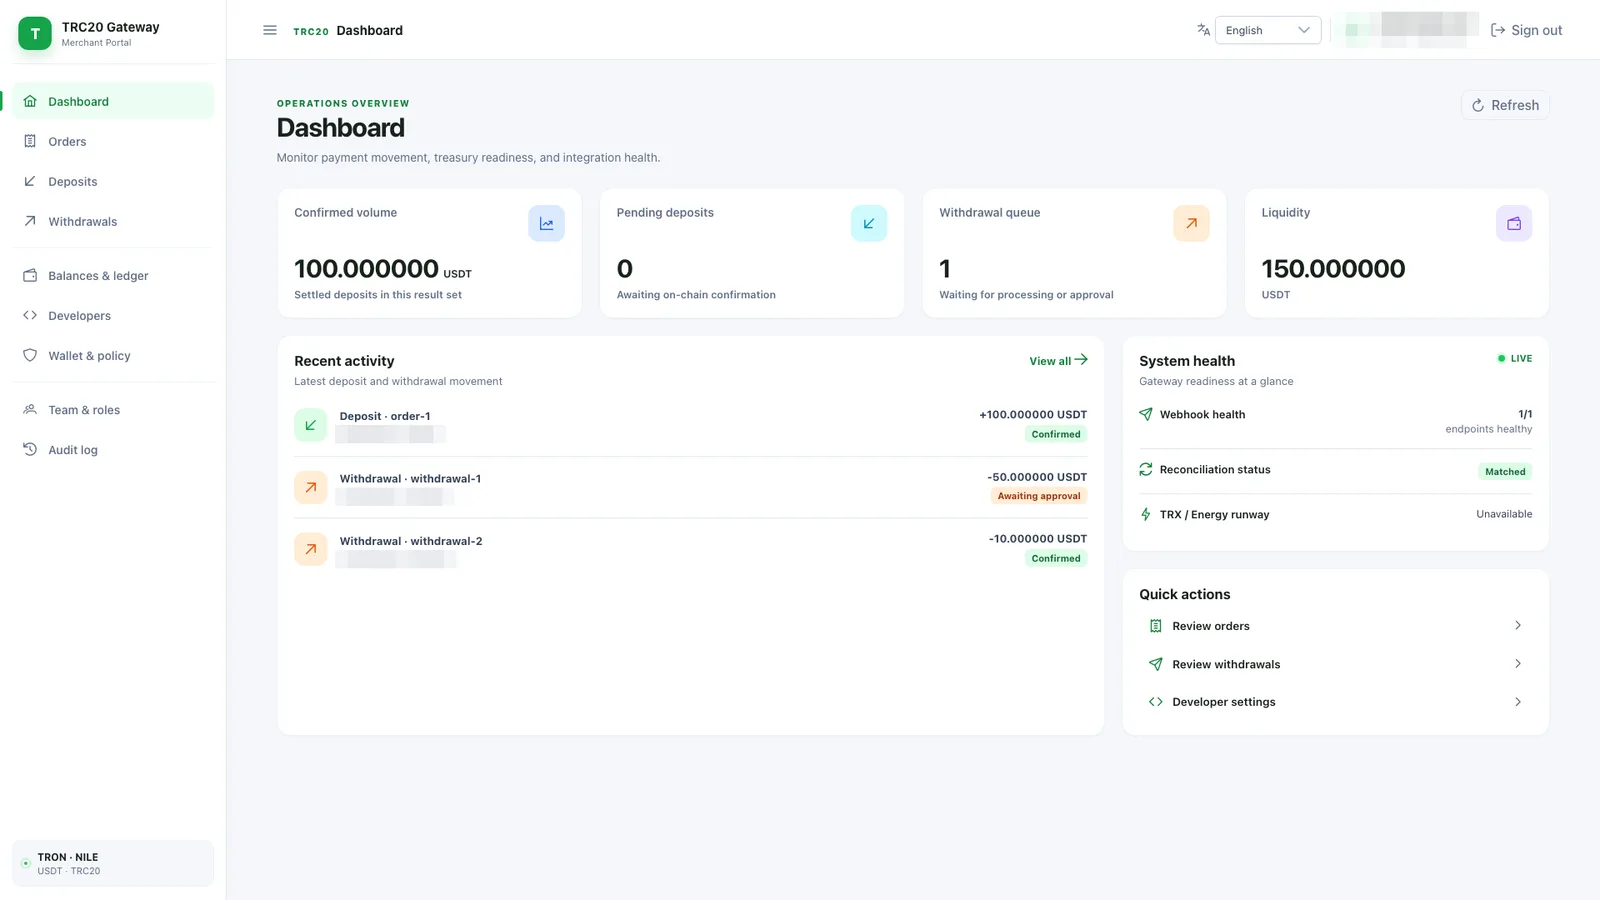Click the Reconciliation status sync icon

[1146, 469]
